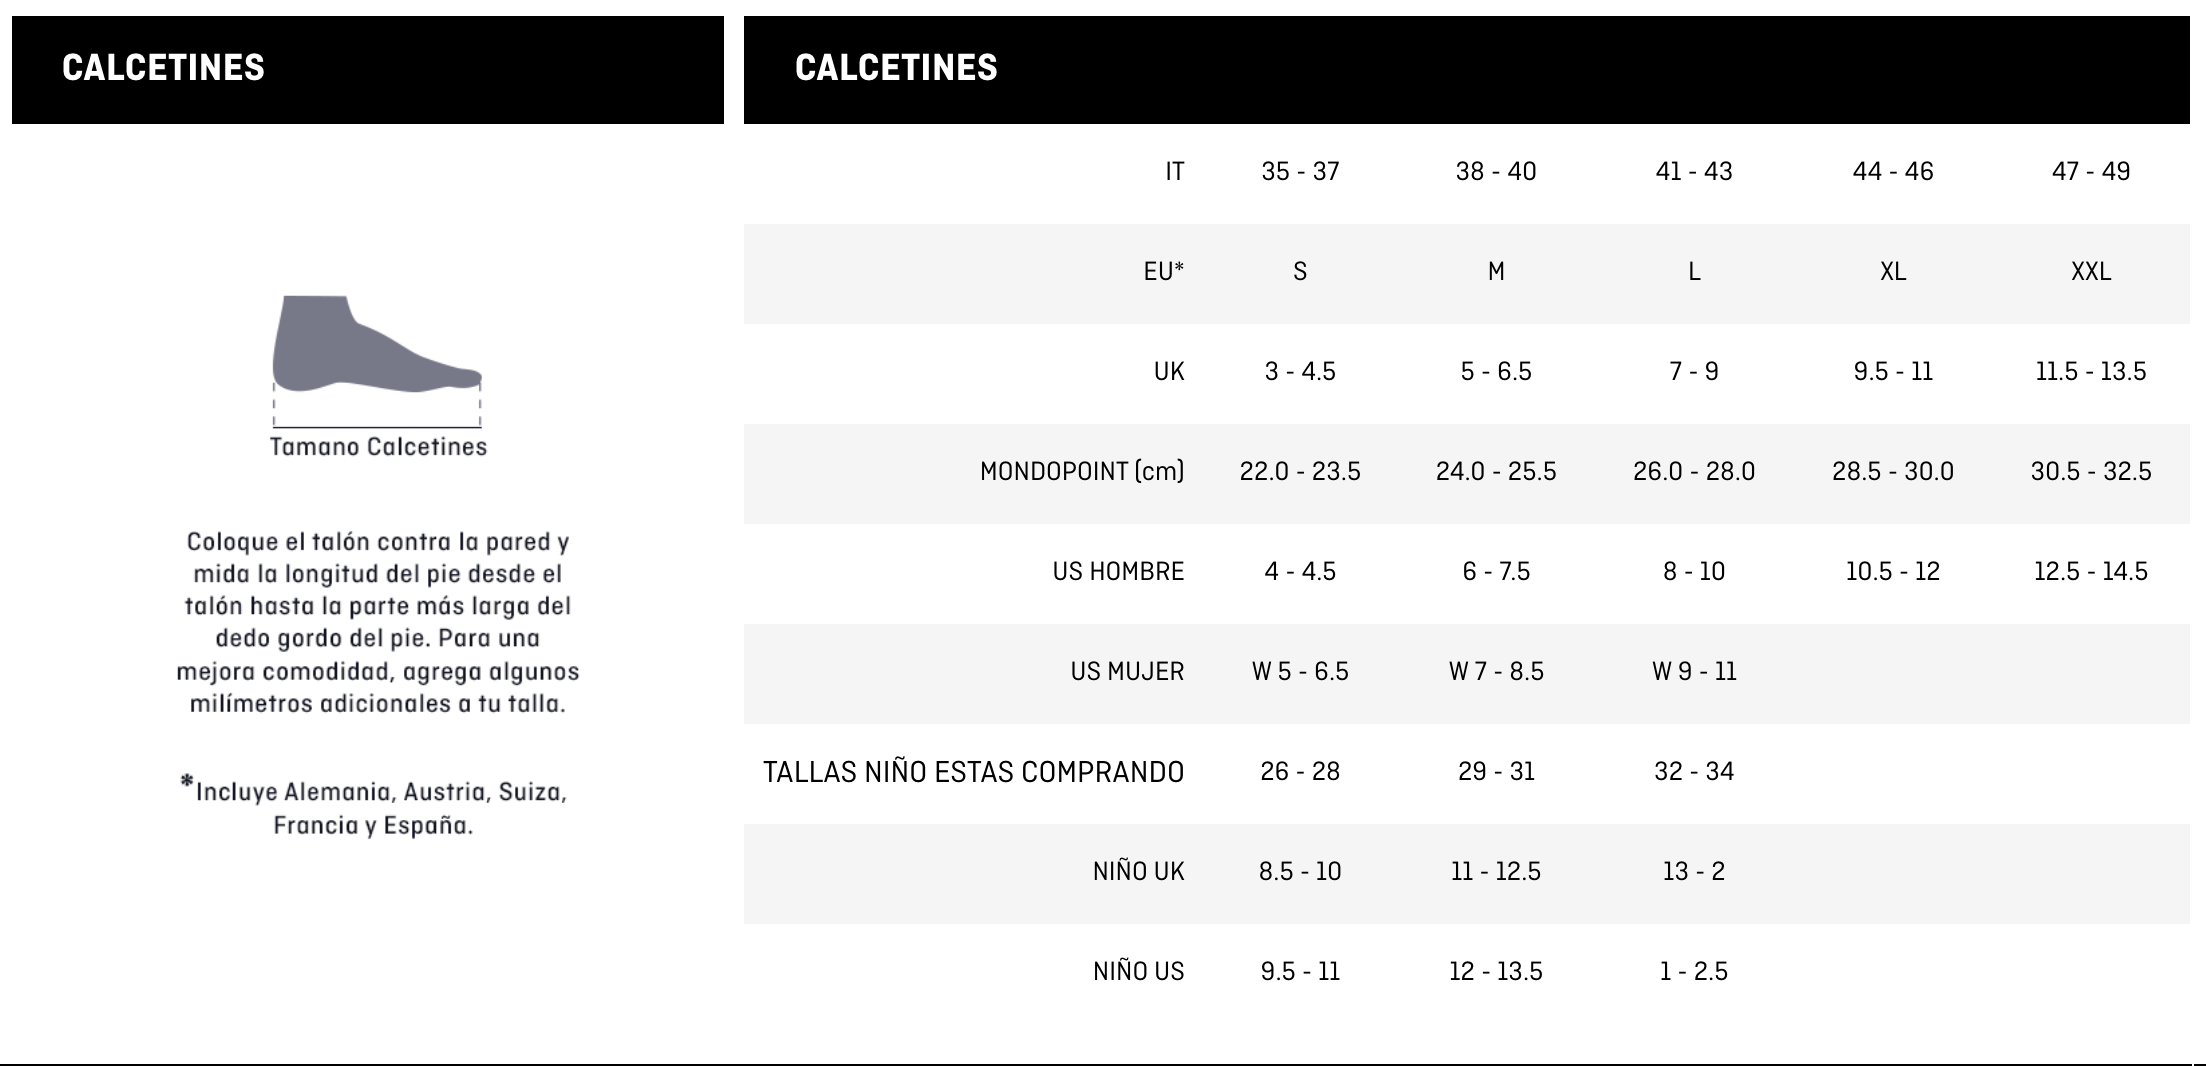Viewport: 2206px width, 1066px height.
Task: Click the W 7 - 8.5 cell
Action: coord(1495,672)
